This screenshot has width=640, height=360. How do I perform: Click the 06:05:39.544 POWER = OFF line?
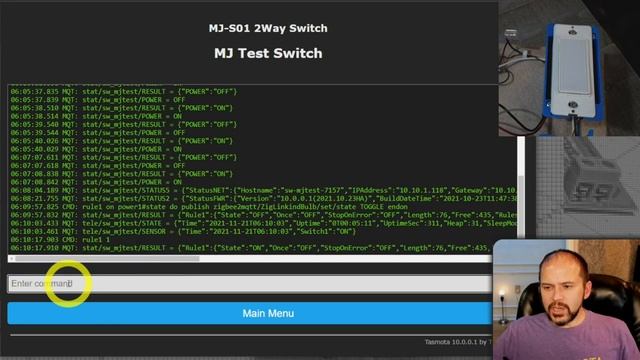[98, 133]
